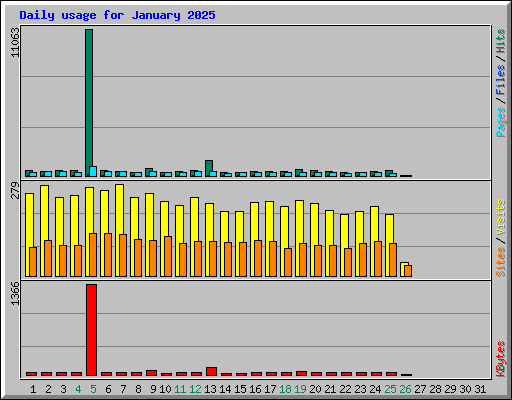This screenshot has height=400, width=512.
Task: Click the orange Sites bar for day 1
Action: (33, 262)
